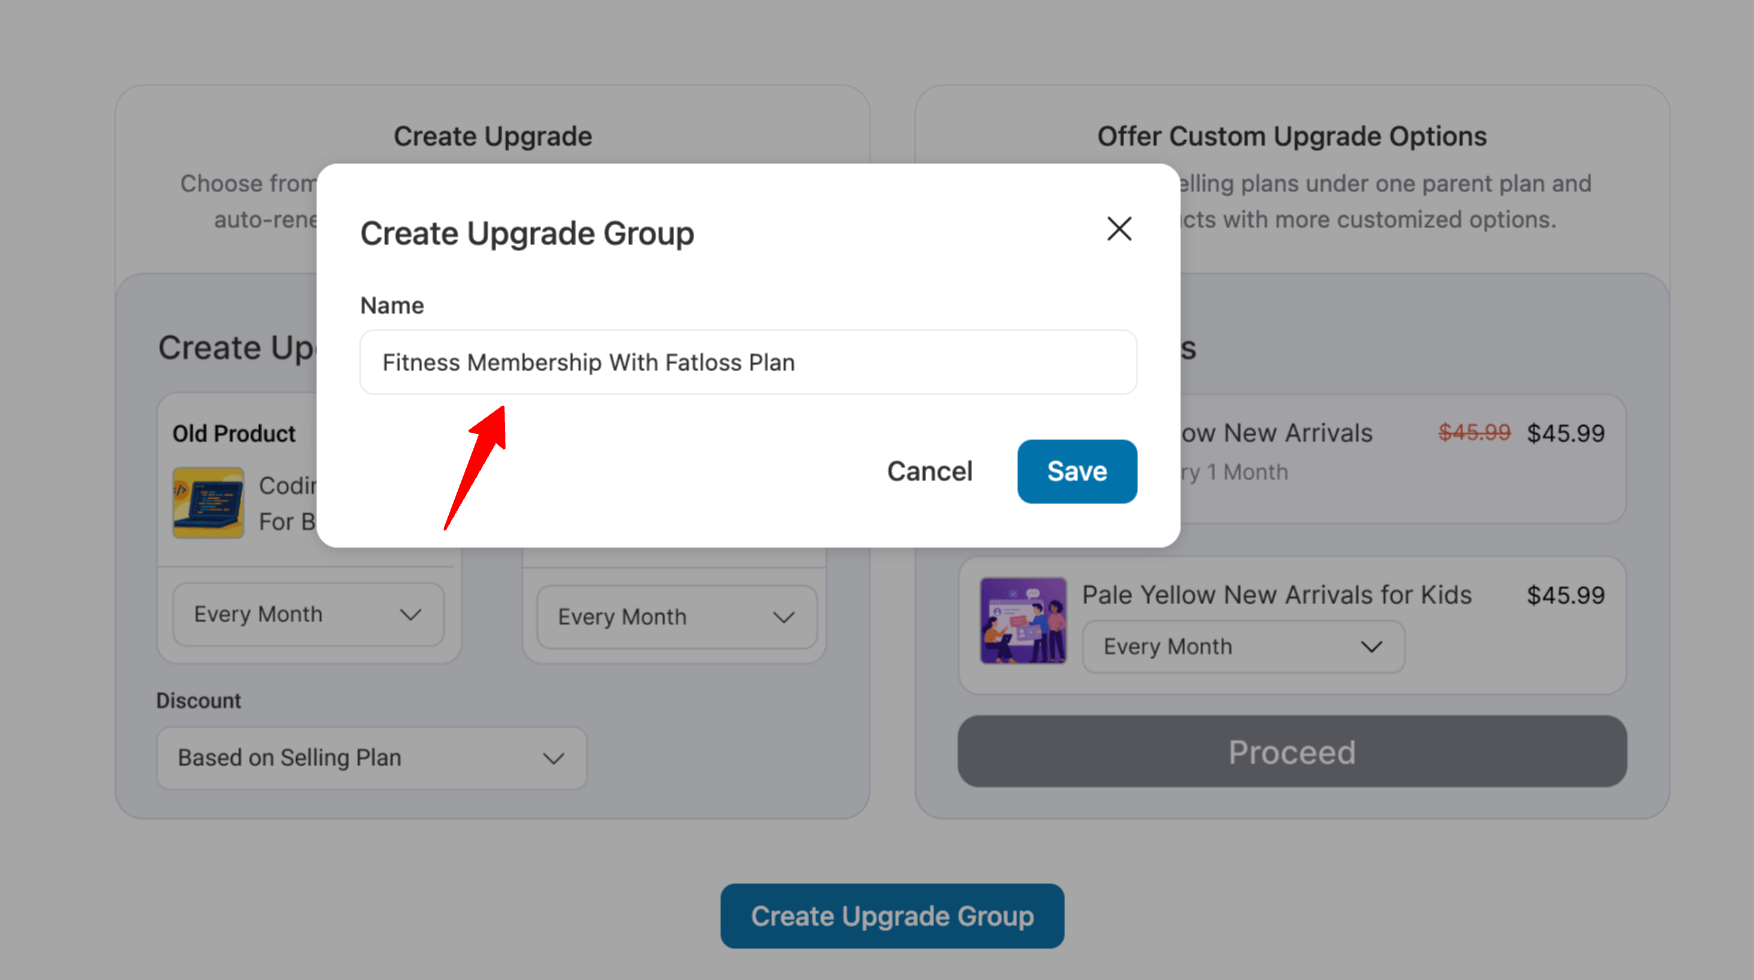Expand the Based on Selling Plan discount dropdown
Screen dimensions: 1754x980
(x=370, y=758)
